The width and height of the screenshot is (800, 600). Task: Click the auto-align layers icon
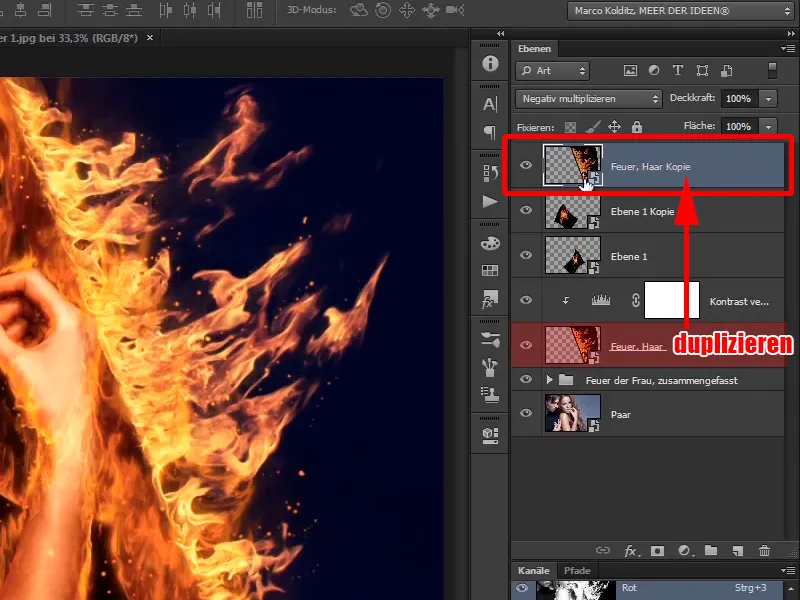254,10
